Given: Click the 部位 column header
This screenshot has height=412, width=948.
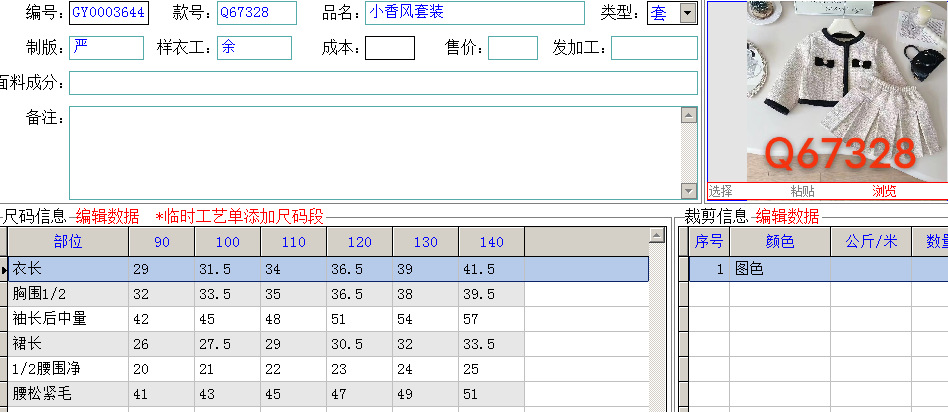Looking at the screenshot, I should tap(68, 241).
